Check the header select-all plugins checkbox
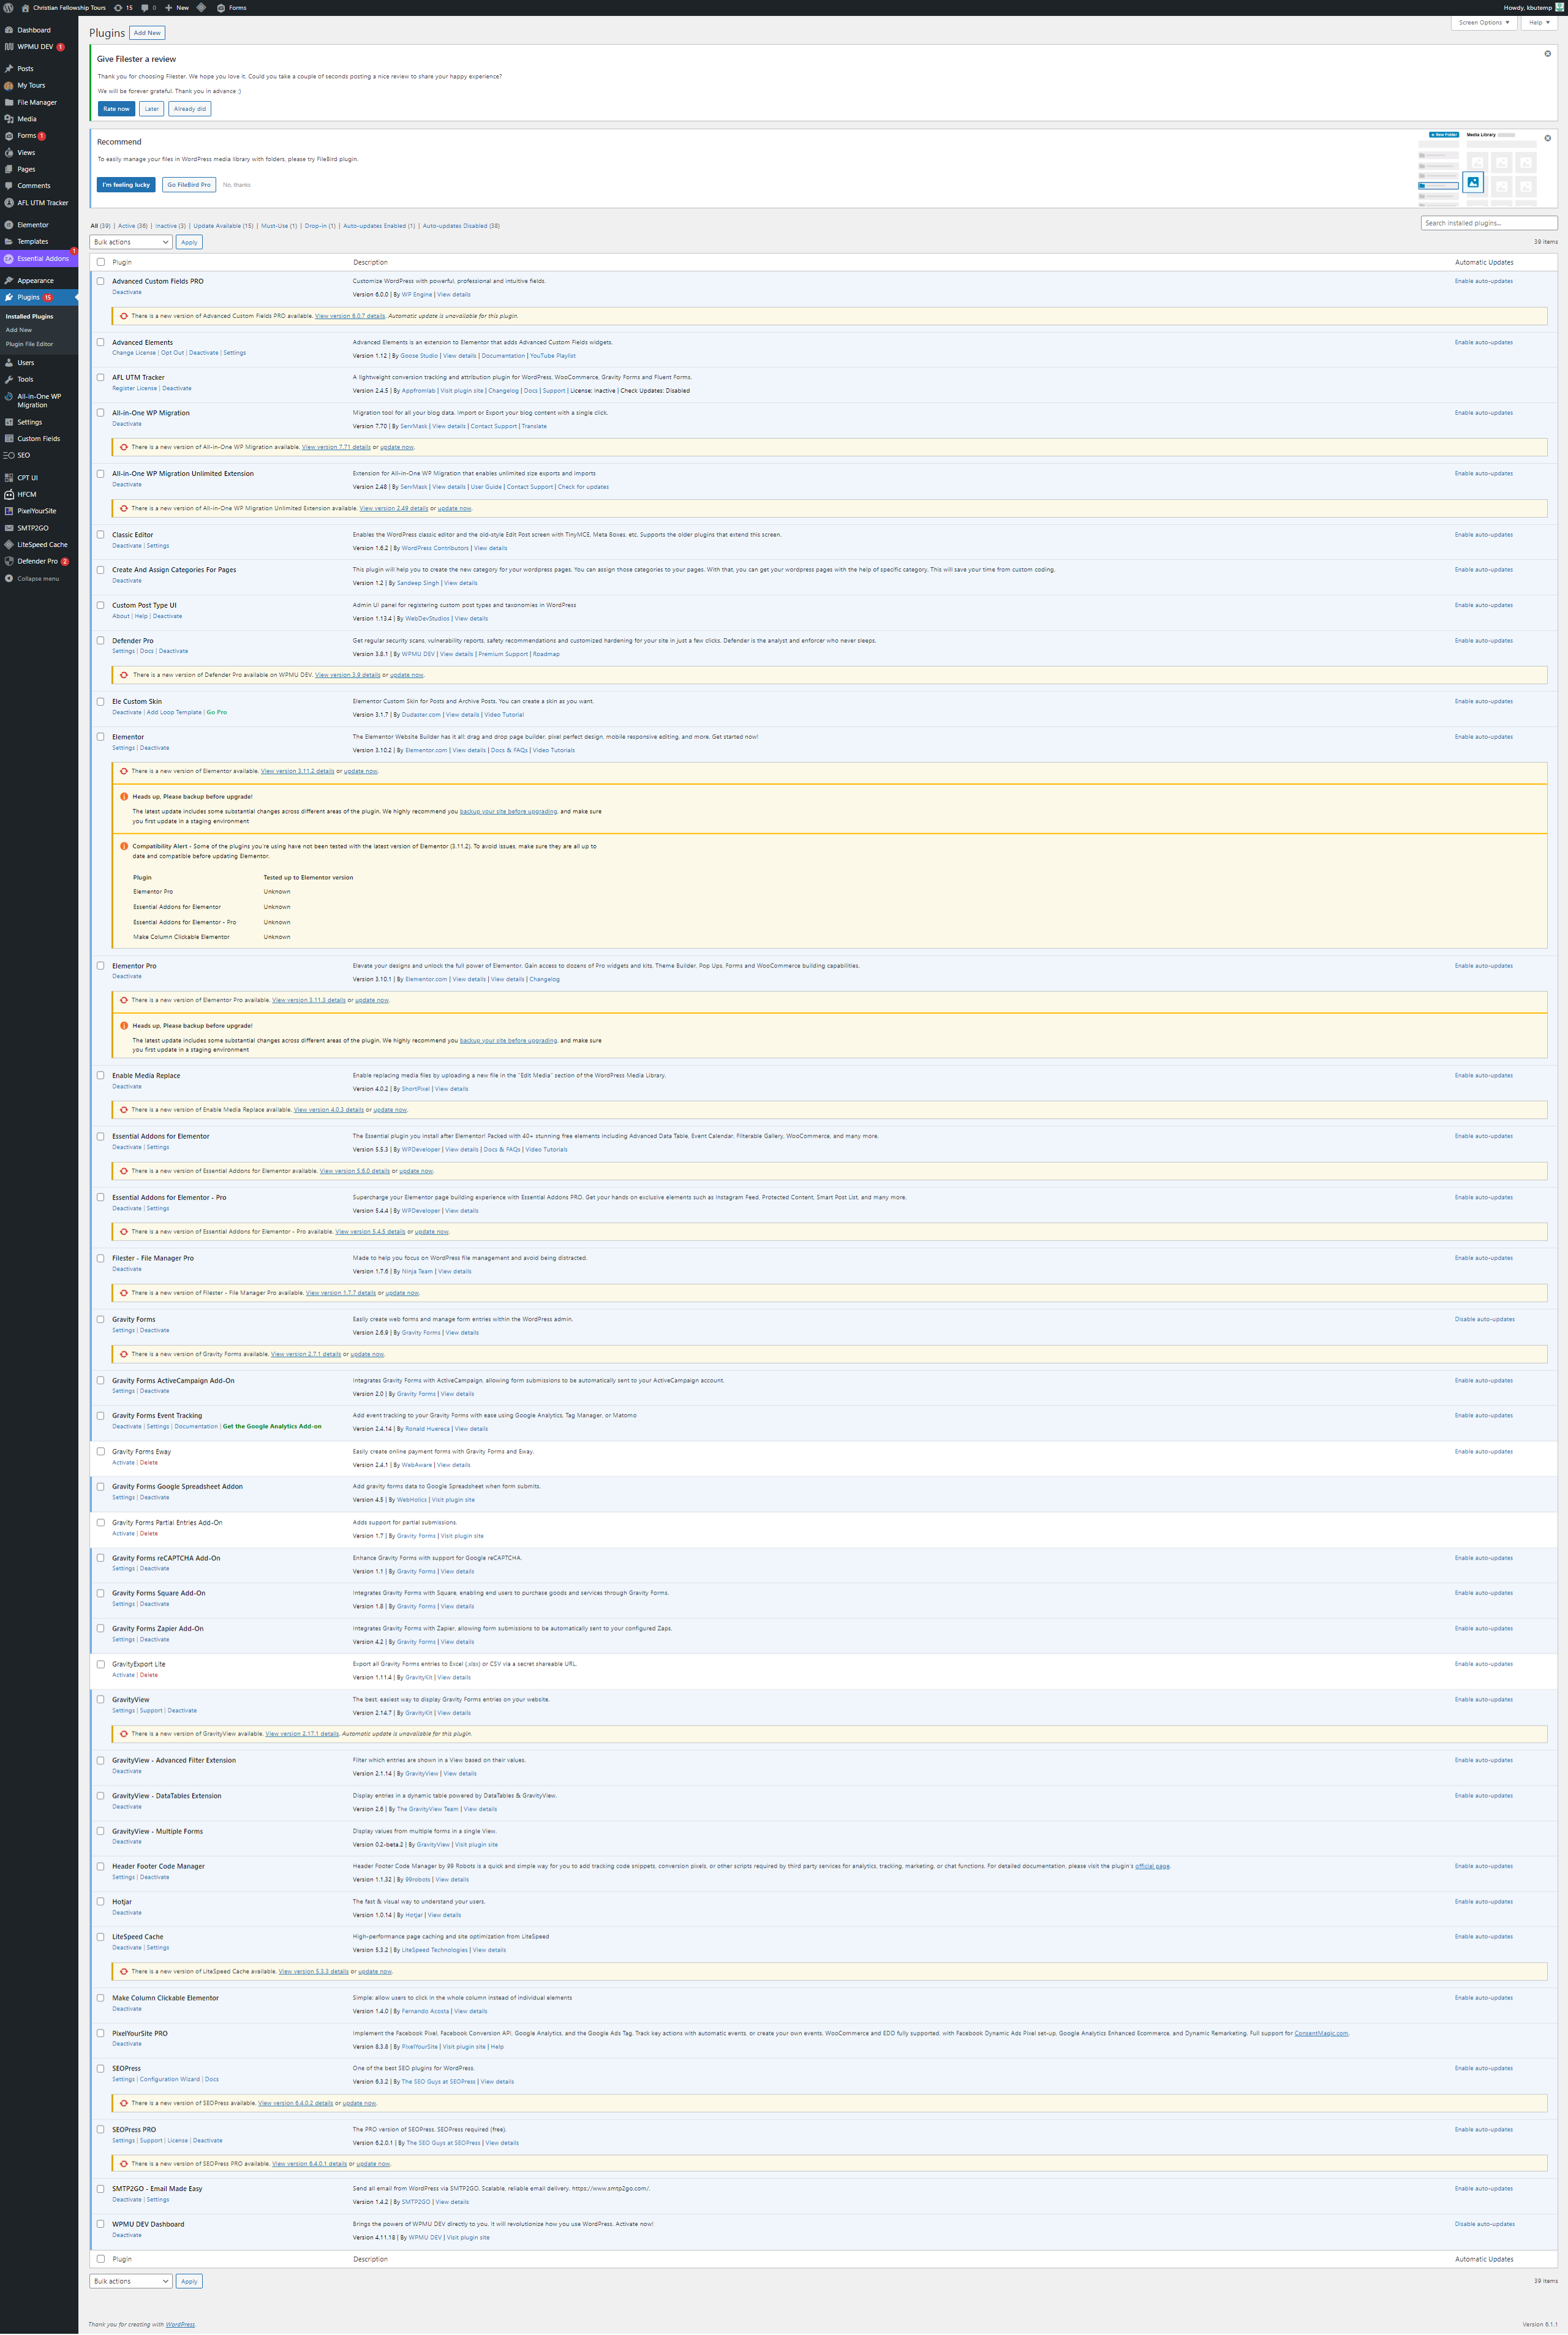This screenshot has width=1568, height=2335. point(100,262)
